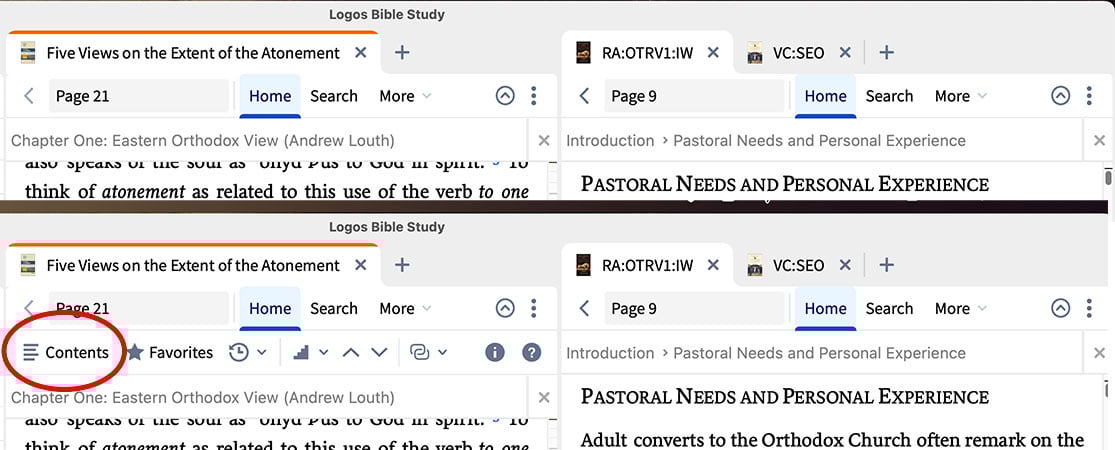Expand More menu in lower RA:OTRV1:IW panel

(x=961, y=309)
